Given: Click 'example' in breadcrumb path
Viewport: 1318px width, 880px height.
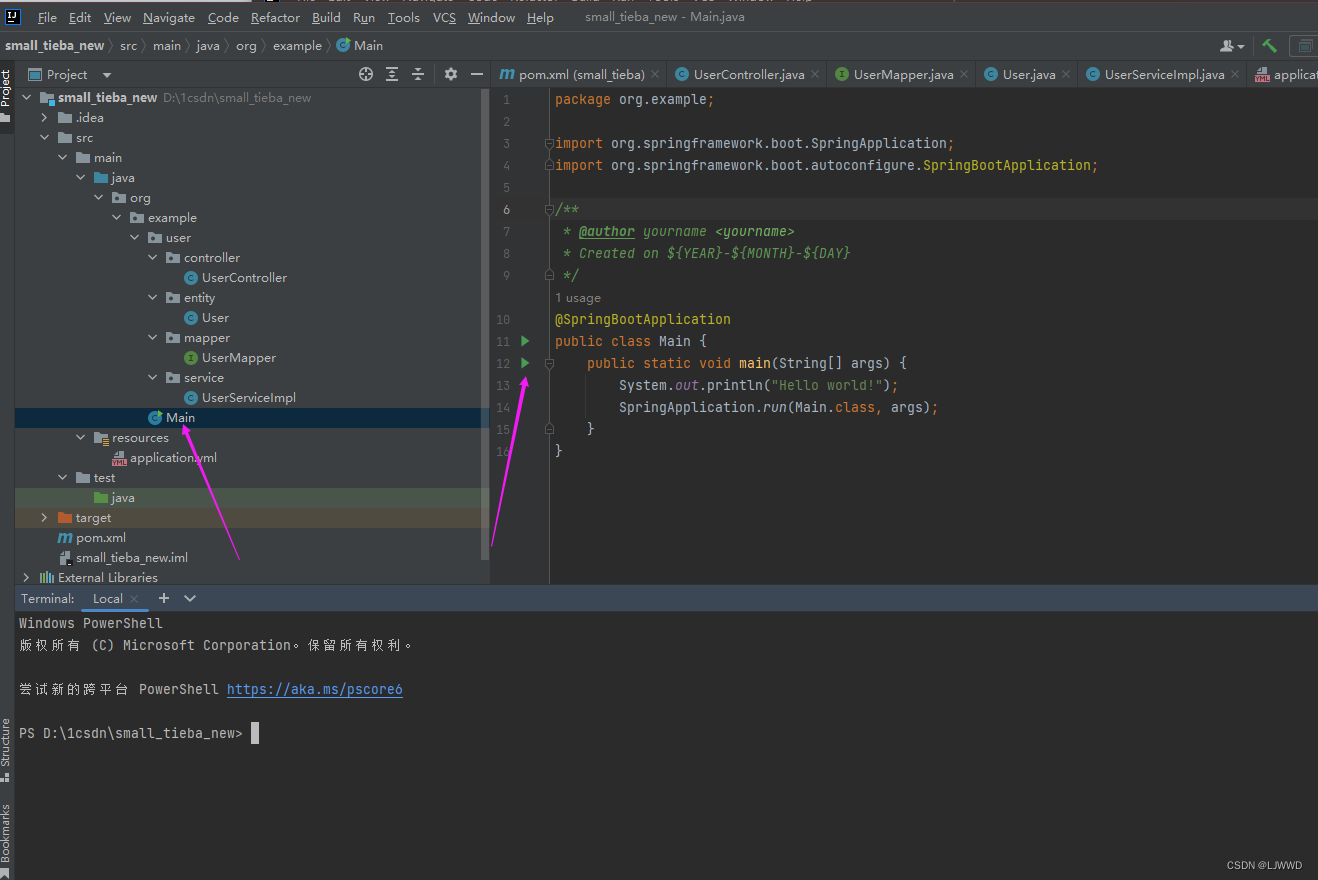Looking at the screenshot, I should [x=297, y=46].
